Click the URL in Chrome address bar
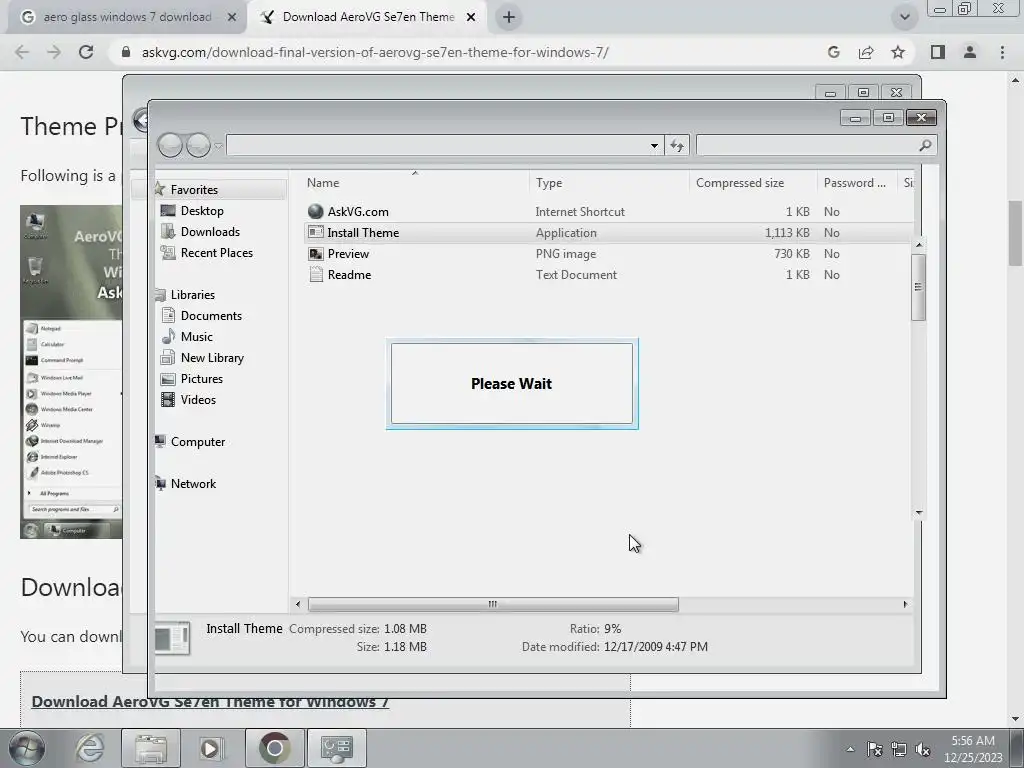Viewport: 1024px width, 768px height. tap(376, 52)
